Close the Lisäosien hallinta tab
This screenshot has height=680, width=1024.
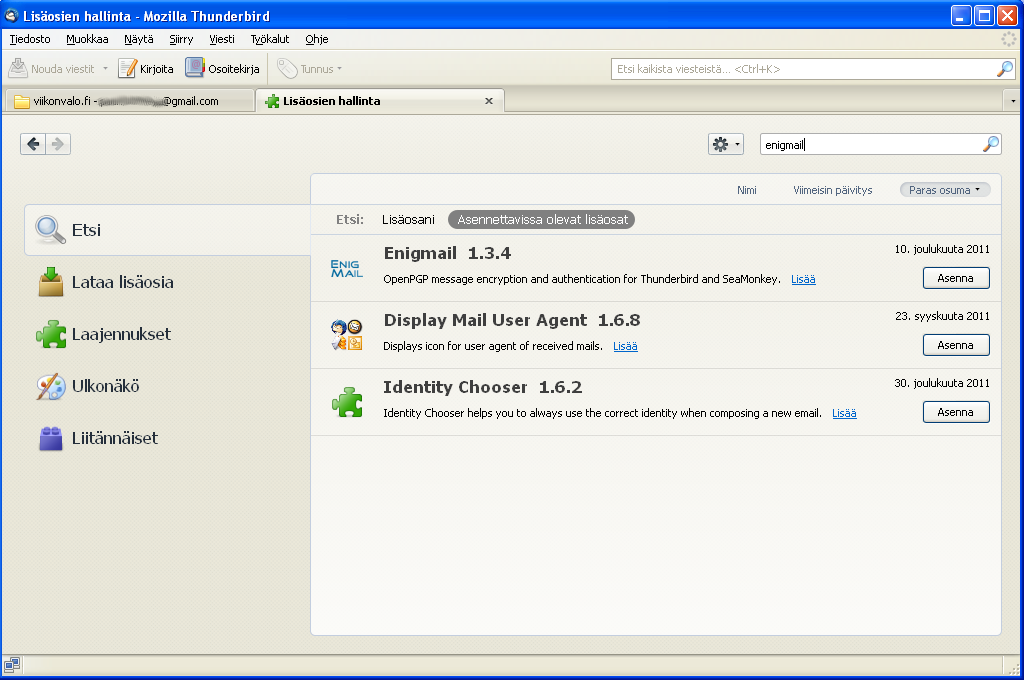pos(488,101)
